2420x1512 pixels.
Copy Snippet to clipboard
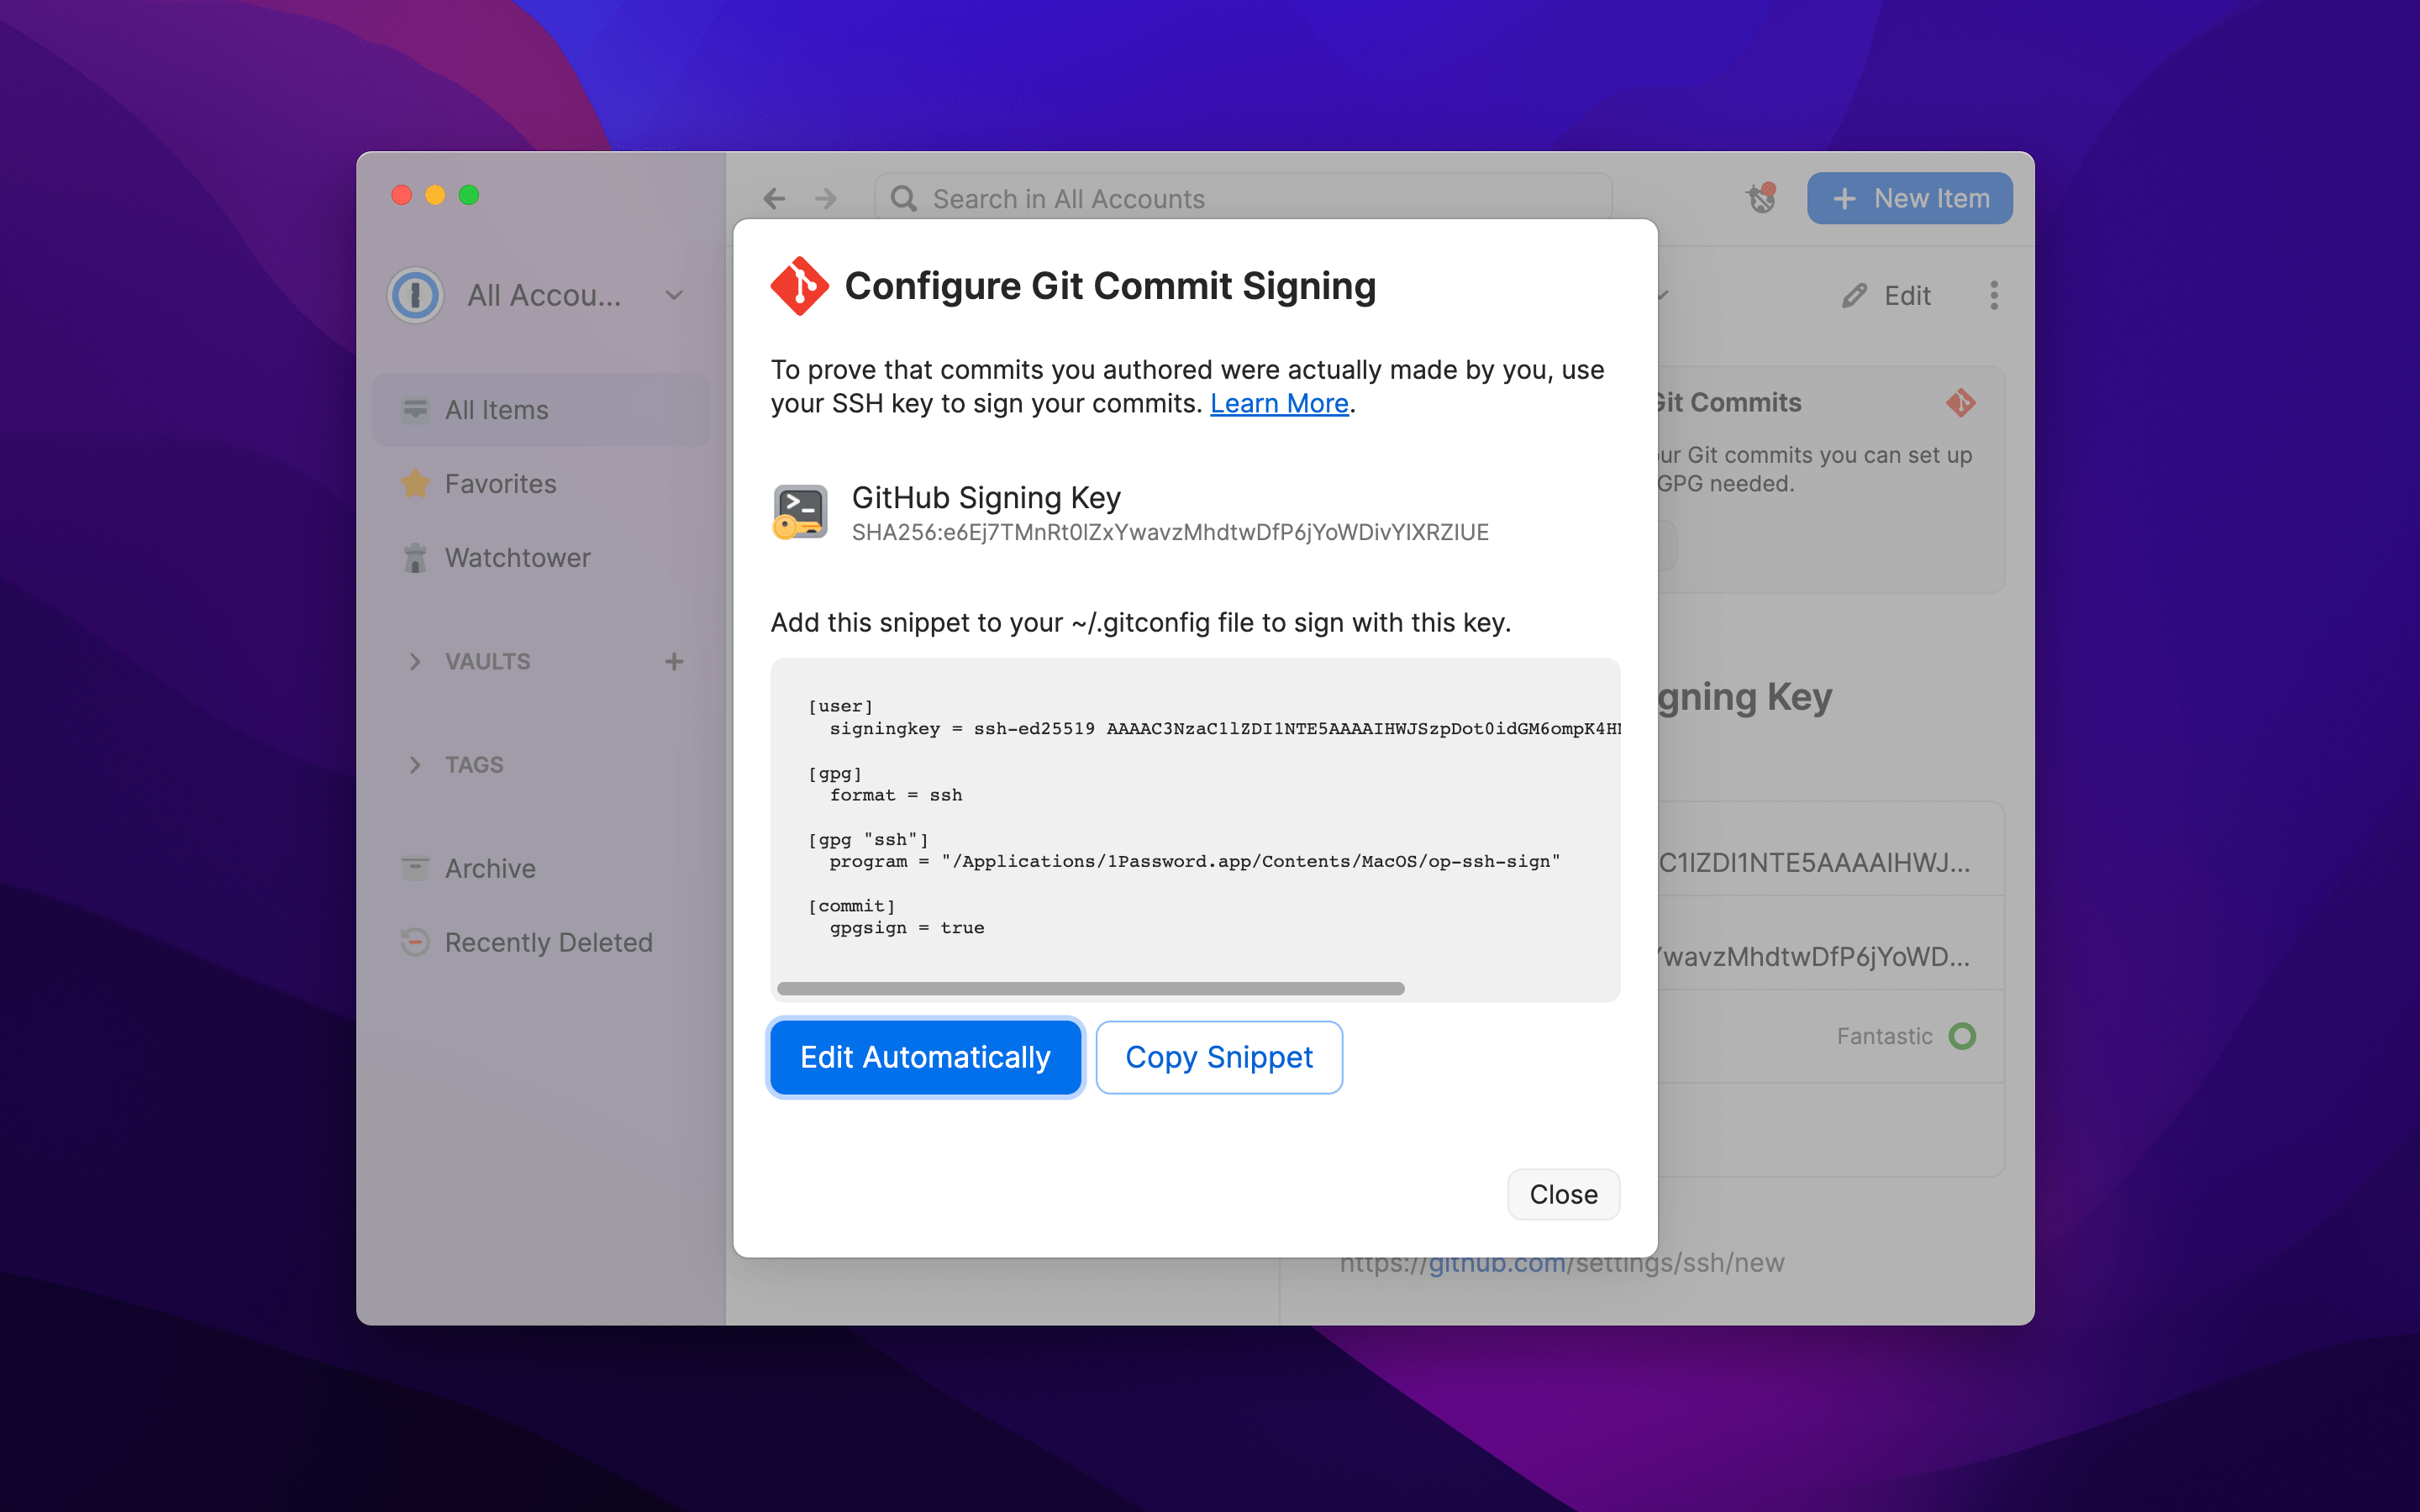pos(1218,1056)
